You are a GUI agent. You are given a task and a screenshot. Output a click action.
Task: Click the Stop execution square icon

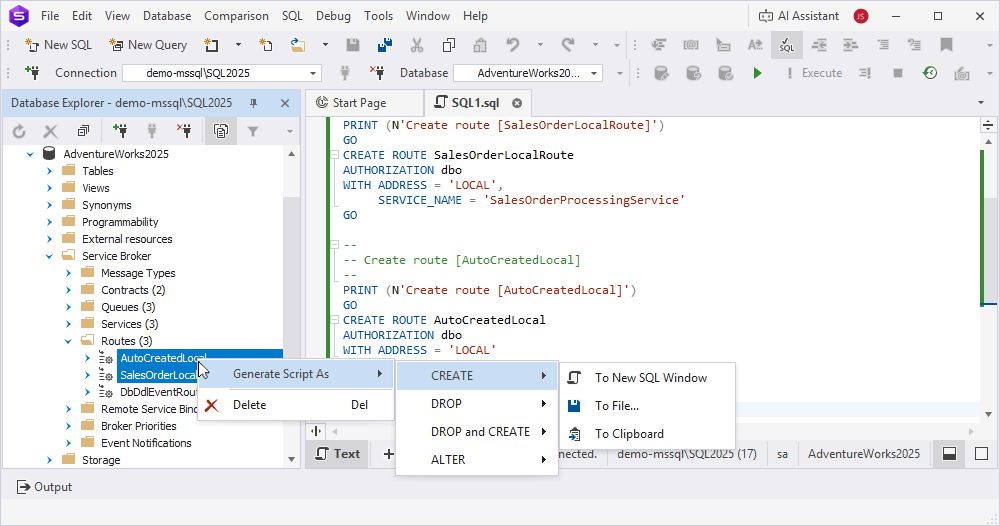(898, 73)
